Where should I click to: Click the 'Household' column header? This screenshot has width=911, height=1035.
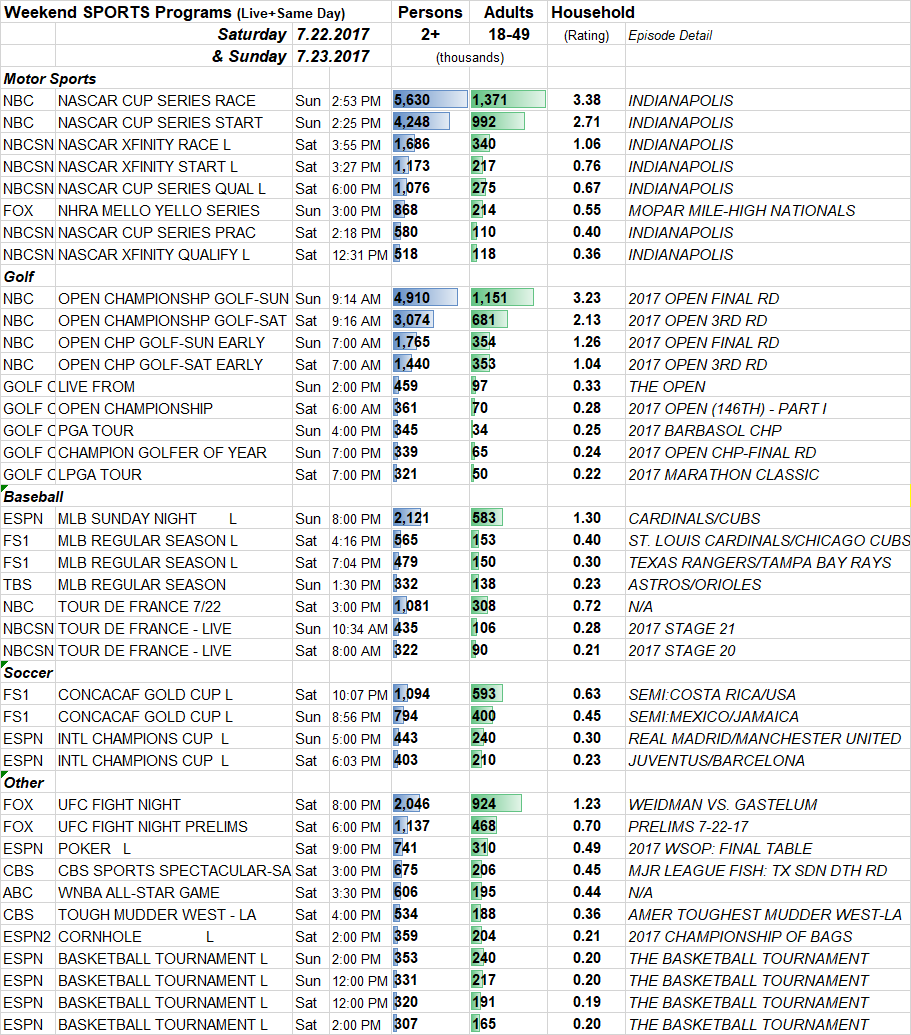tap(593, 13)
